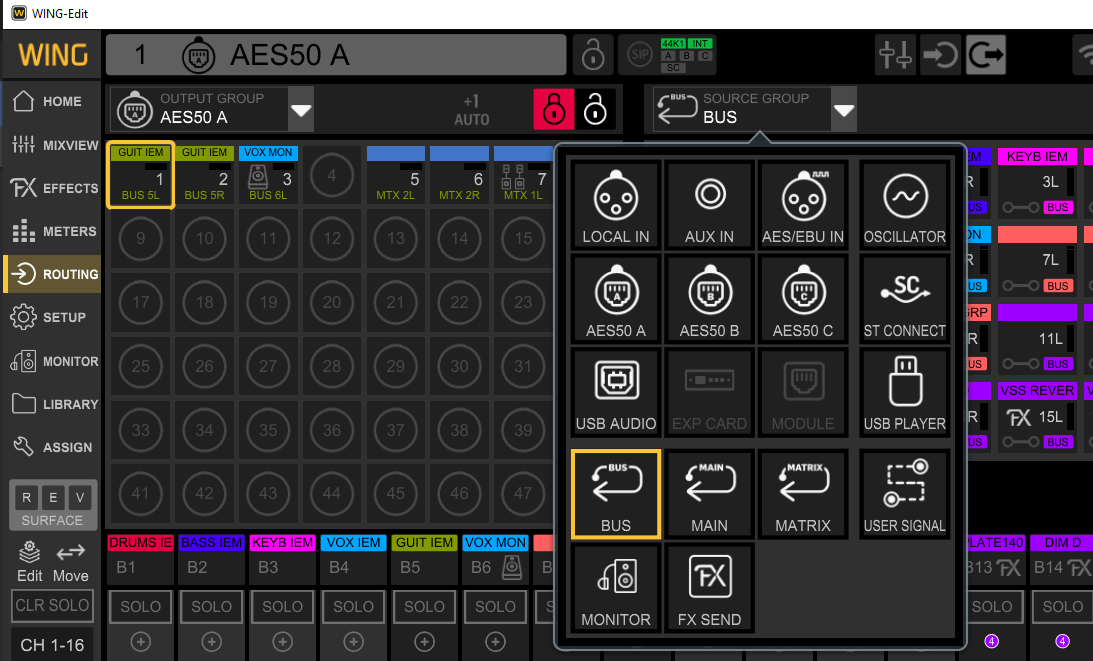The image size is (1093, 661).
Task: Go to MONITOR page
Action: pyautogui.click(x=52, y=361)
